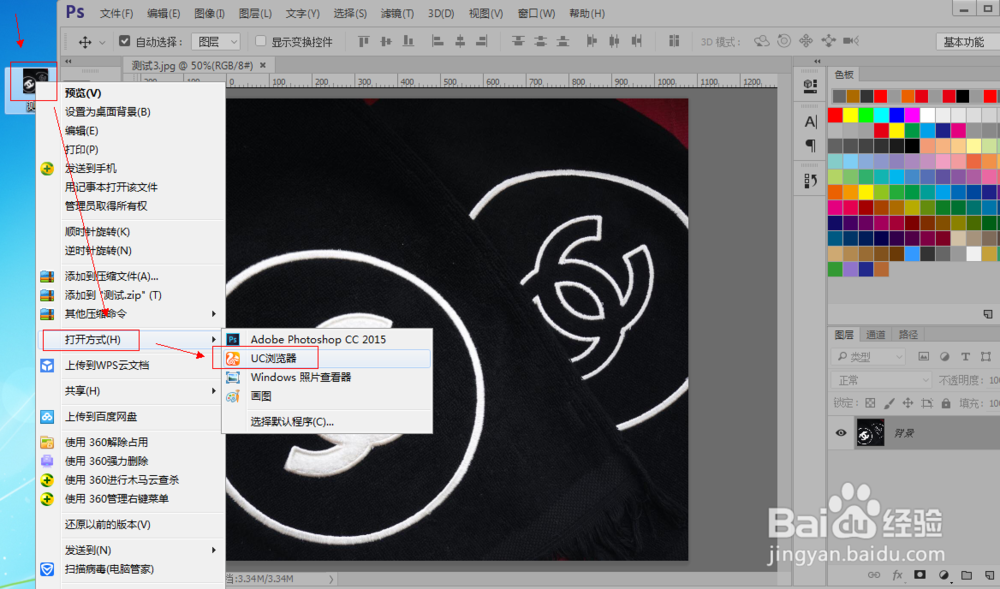Image resolution: width=1000 pixels, height=589 pixels.
Task: Open the Character panel icon
Action: 810,122
